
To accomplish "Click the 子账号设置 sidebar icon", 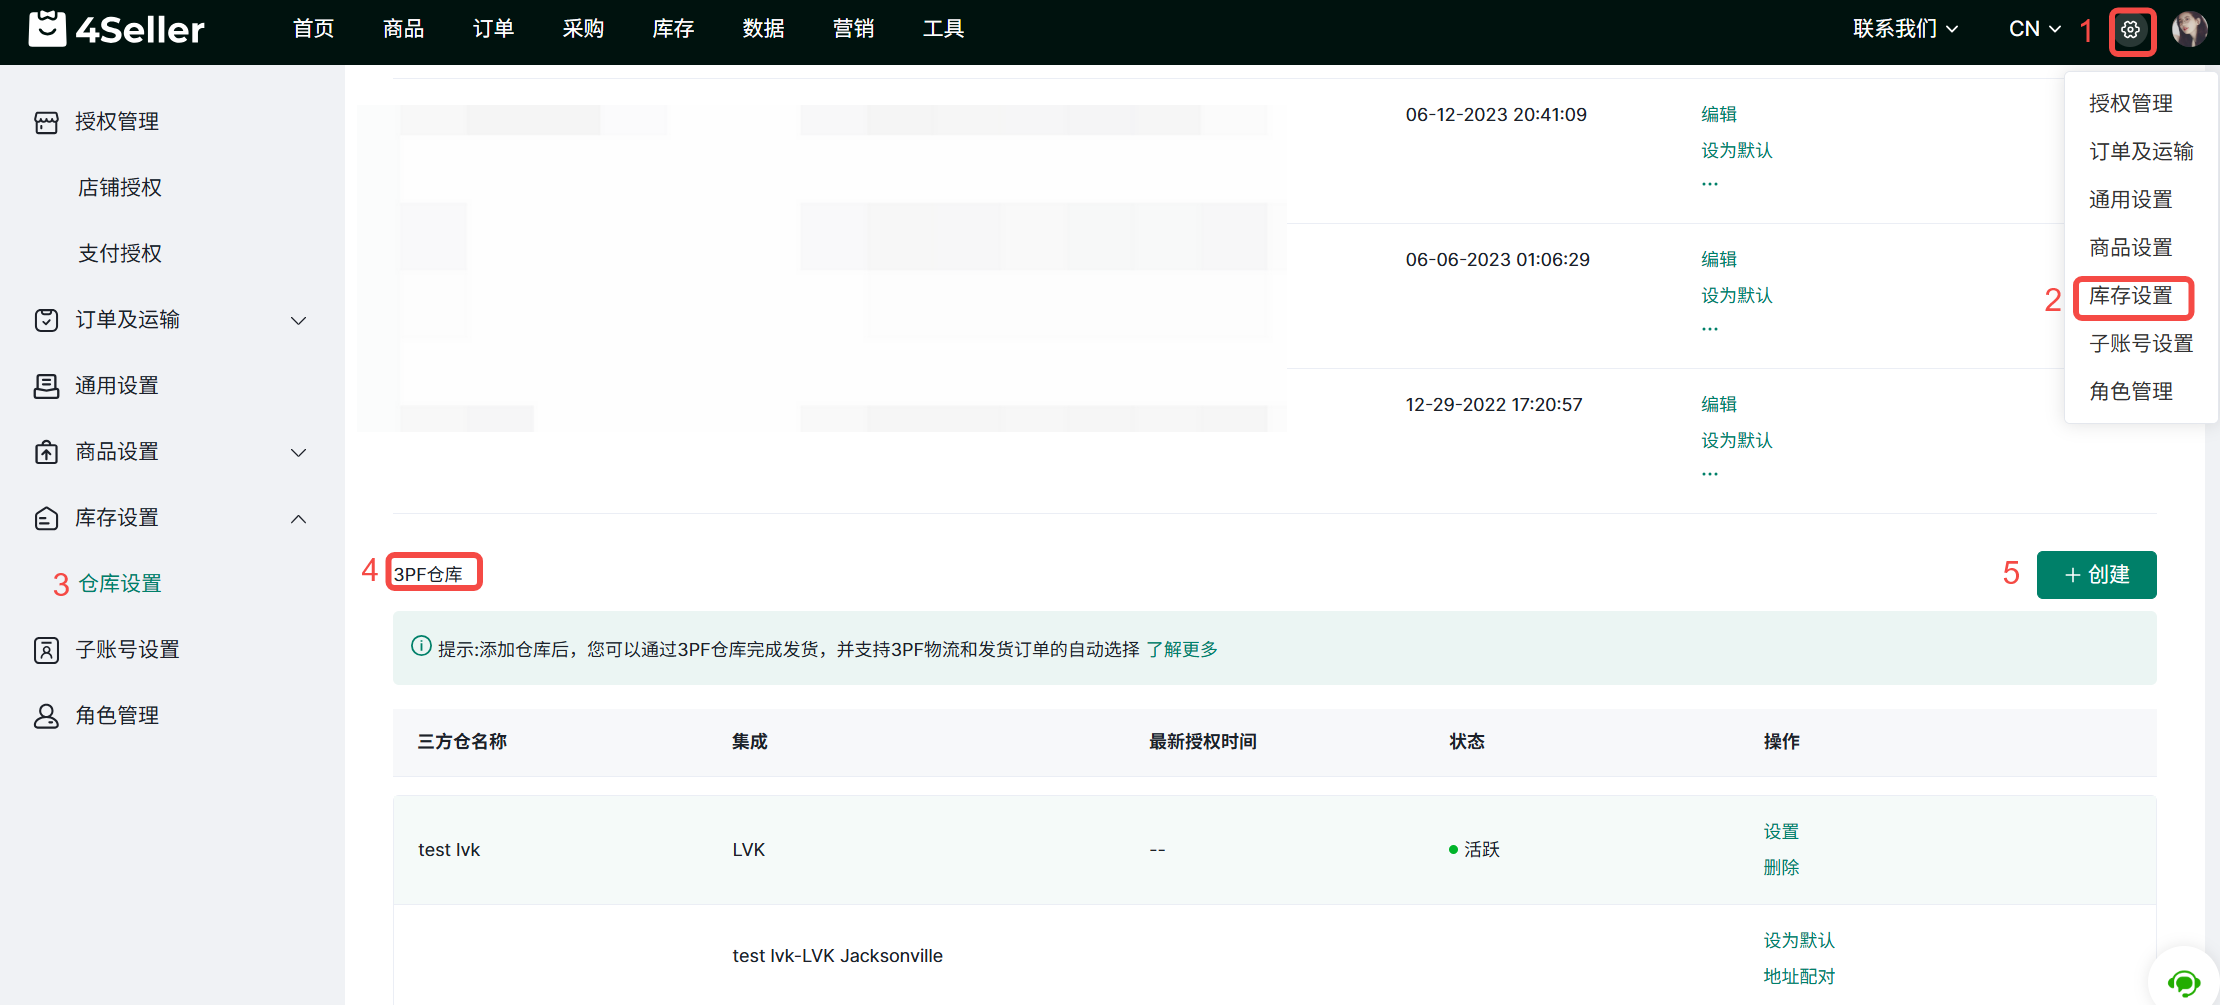I will click(x=46, y=650).
